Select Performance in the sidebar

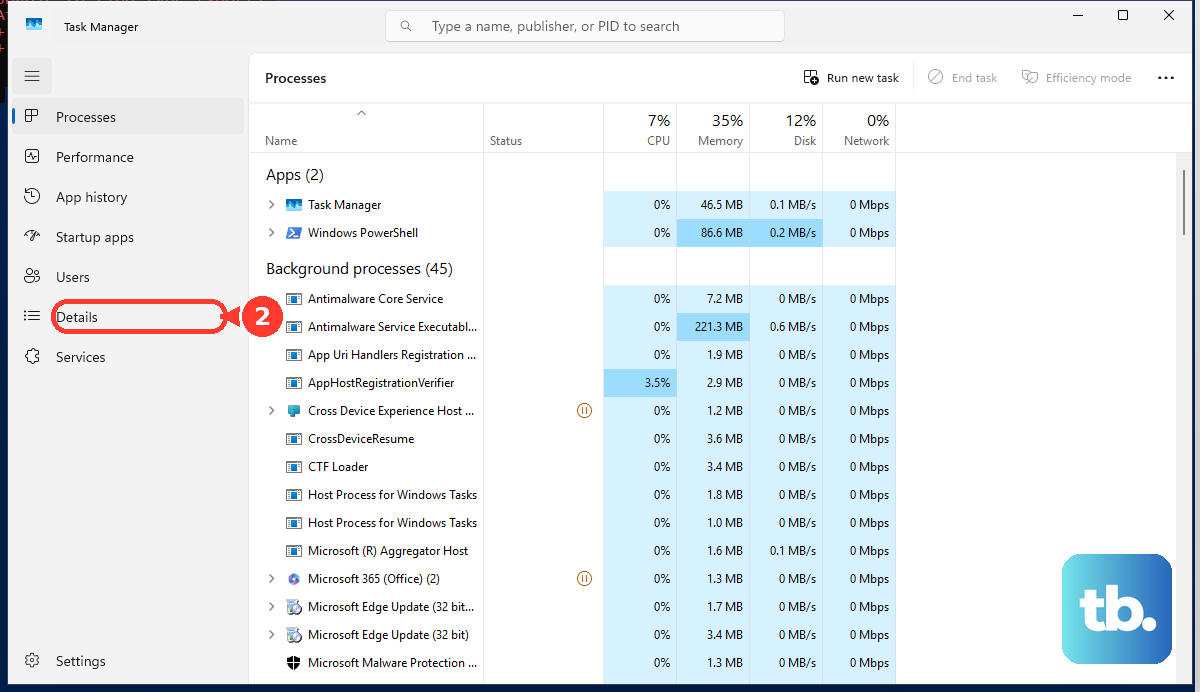click(x=128, y=157)
